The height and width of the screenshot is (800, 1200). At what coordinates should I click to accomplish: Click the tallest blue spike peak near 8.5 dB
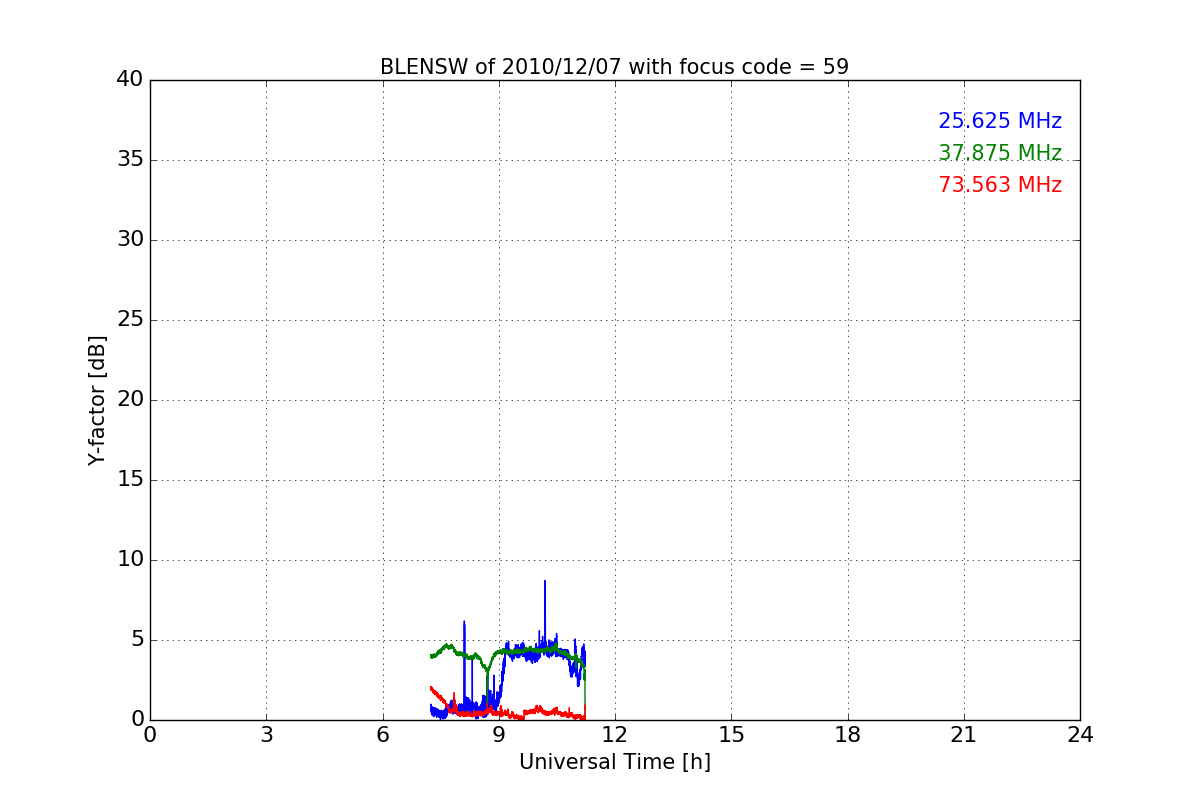(x=545, y=582)
